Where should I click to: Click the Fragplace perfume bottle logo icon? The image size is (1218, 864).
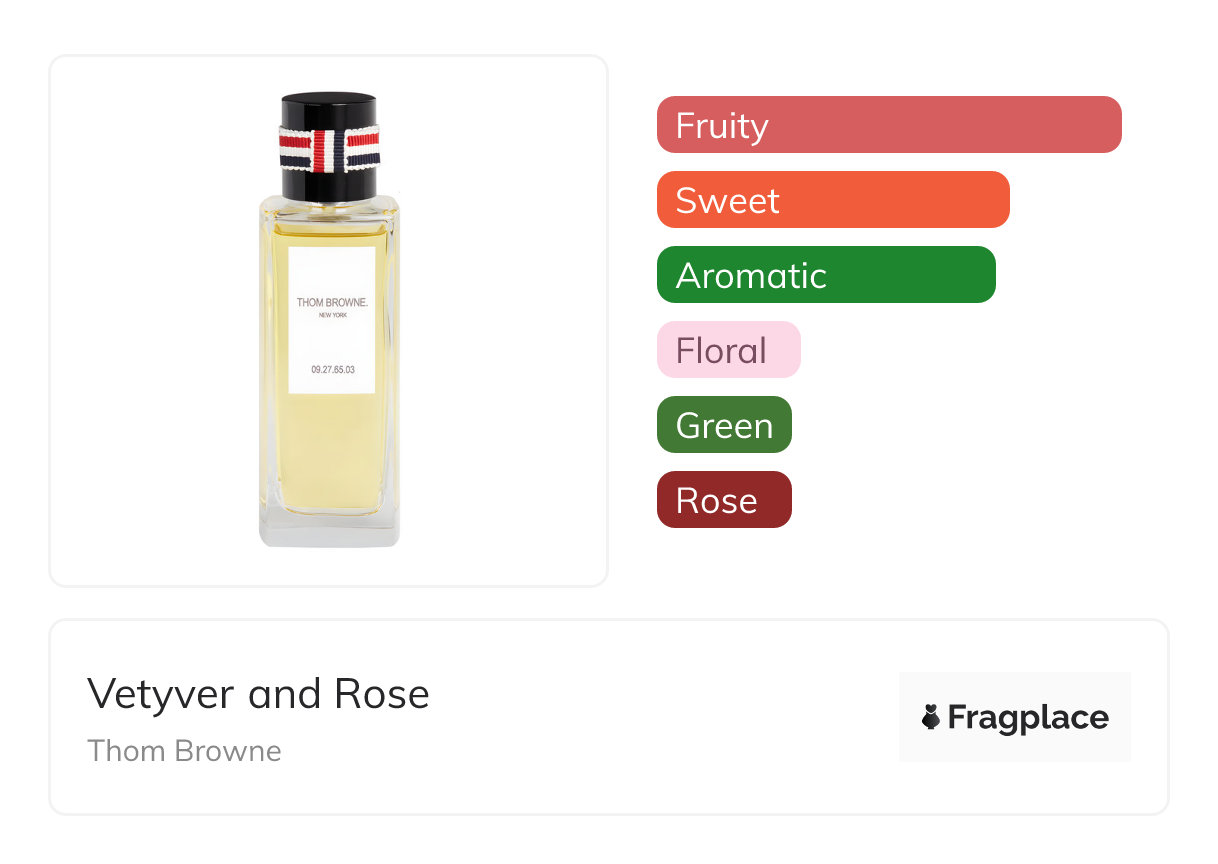tap(931, 717)
